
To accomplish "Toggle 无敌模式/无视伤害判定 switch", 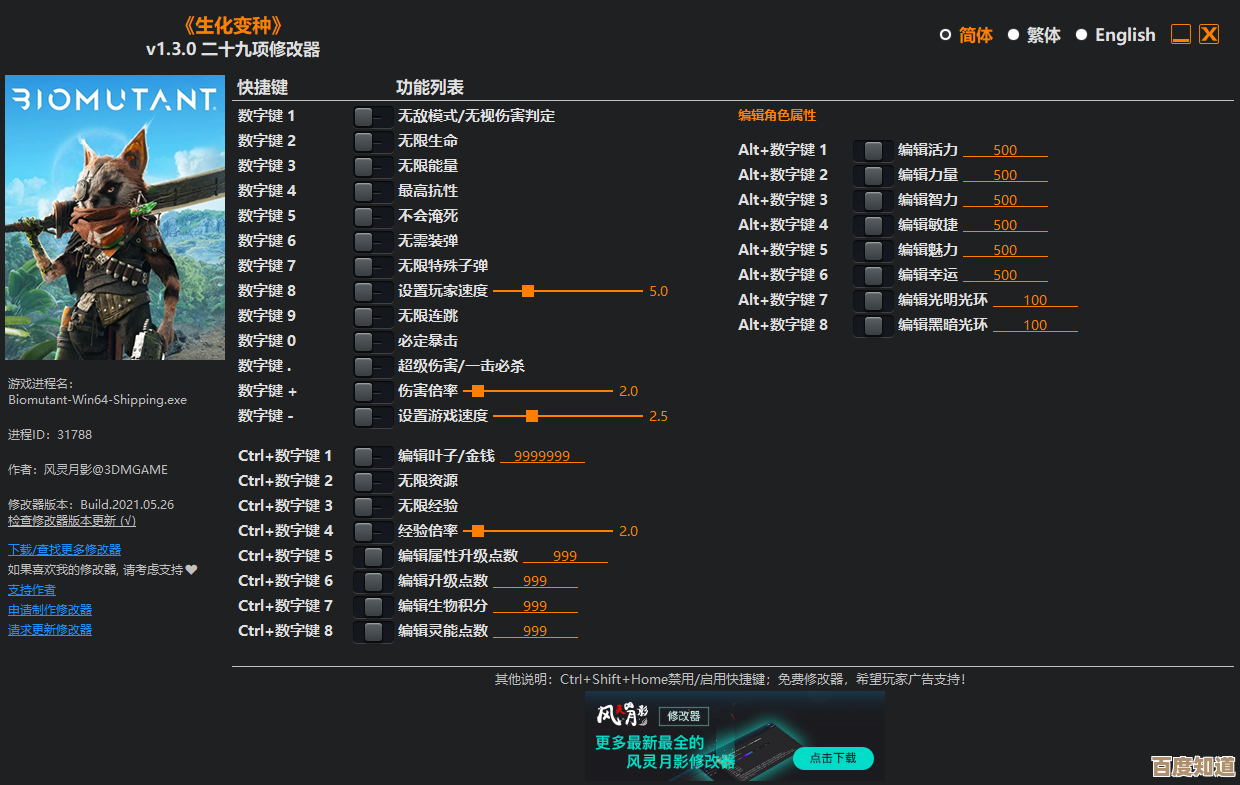I will [x=372, y=116].
